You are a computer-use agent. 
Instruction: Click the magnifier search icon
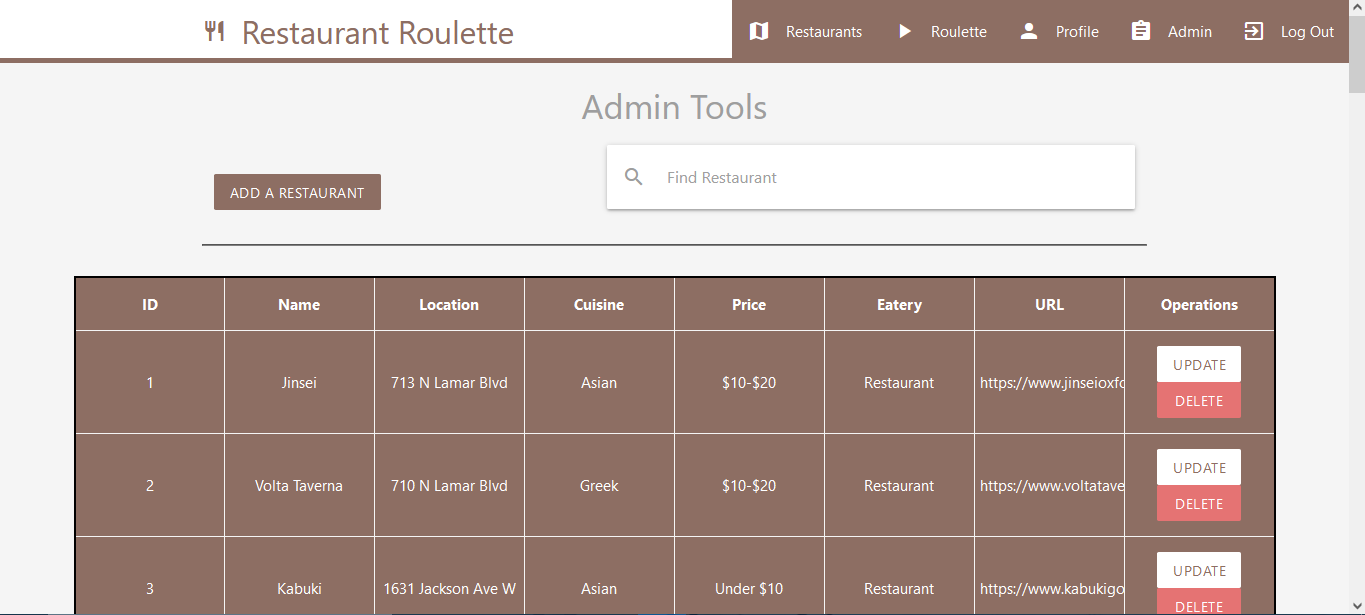(634, 177)
